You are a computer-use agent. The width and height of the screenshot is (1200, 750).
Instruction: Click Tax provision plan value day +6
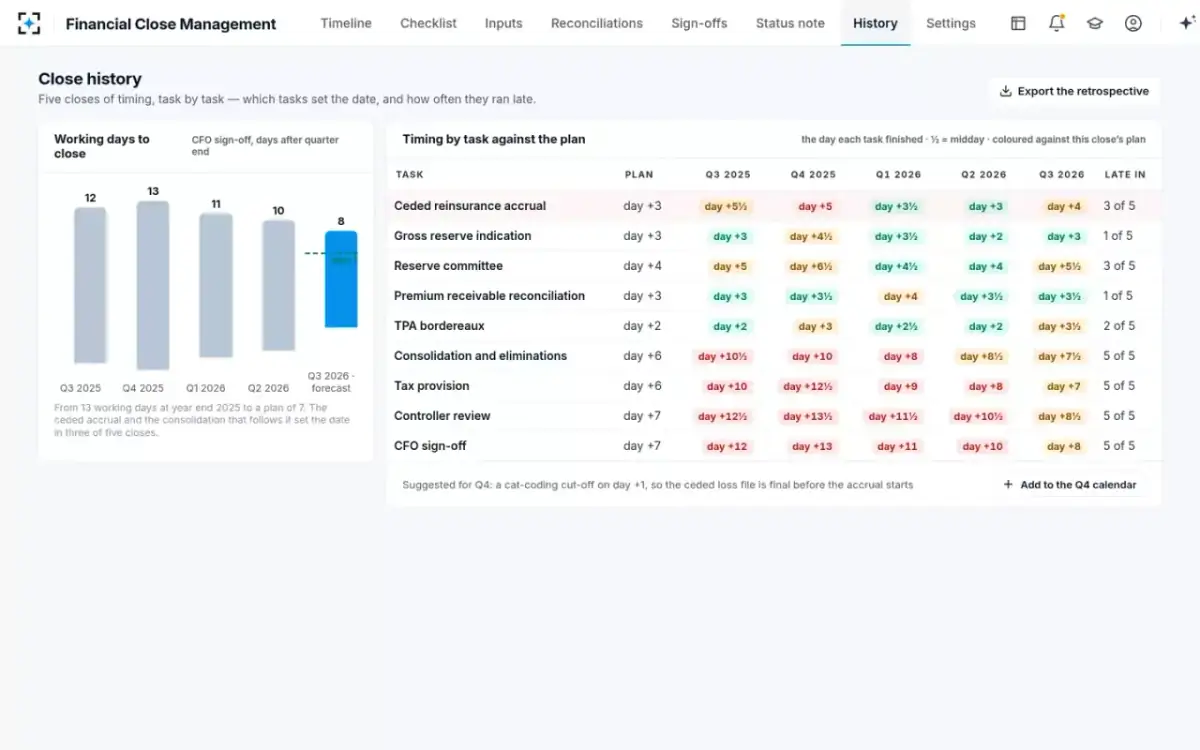pos(642,386)
